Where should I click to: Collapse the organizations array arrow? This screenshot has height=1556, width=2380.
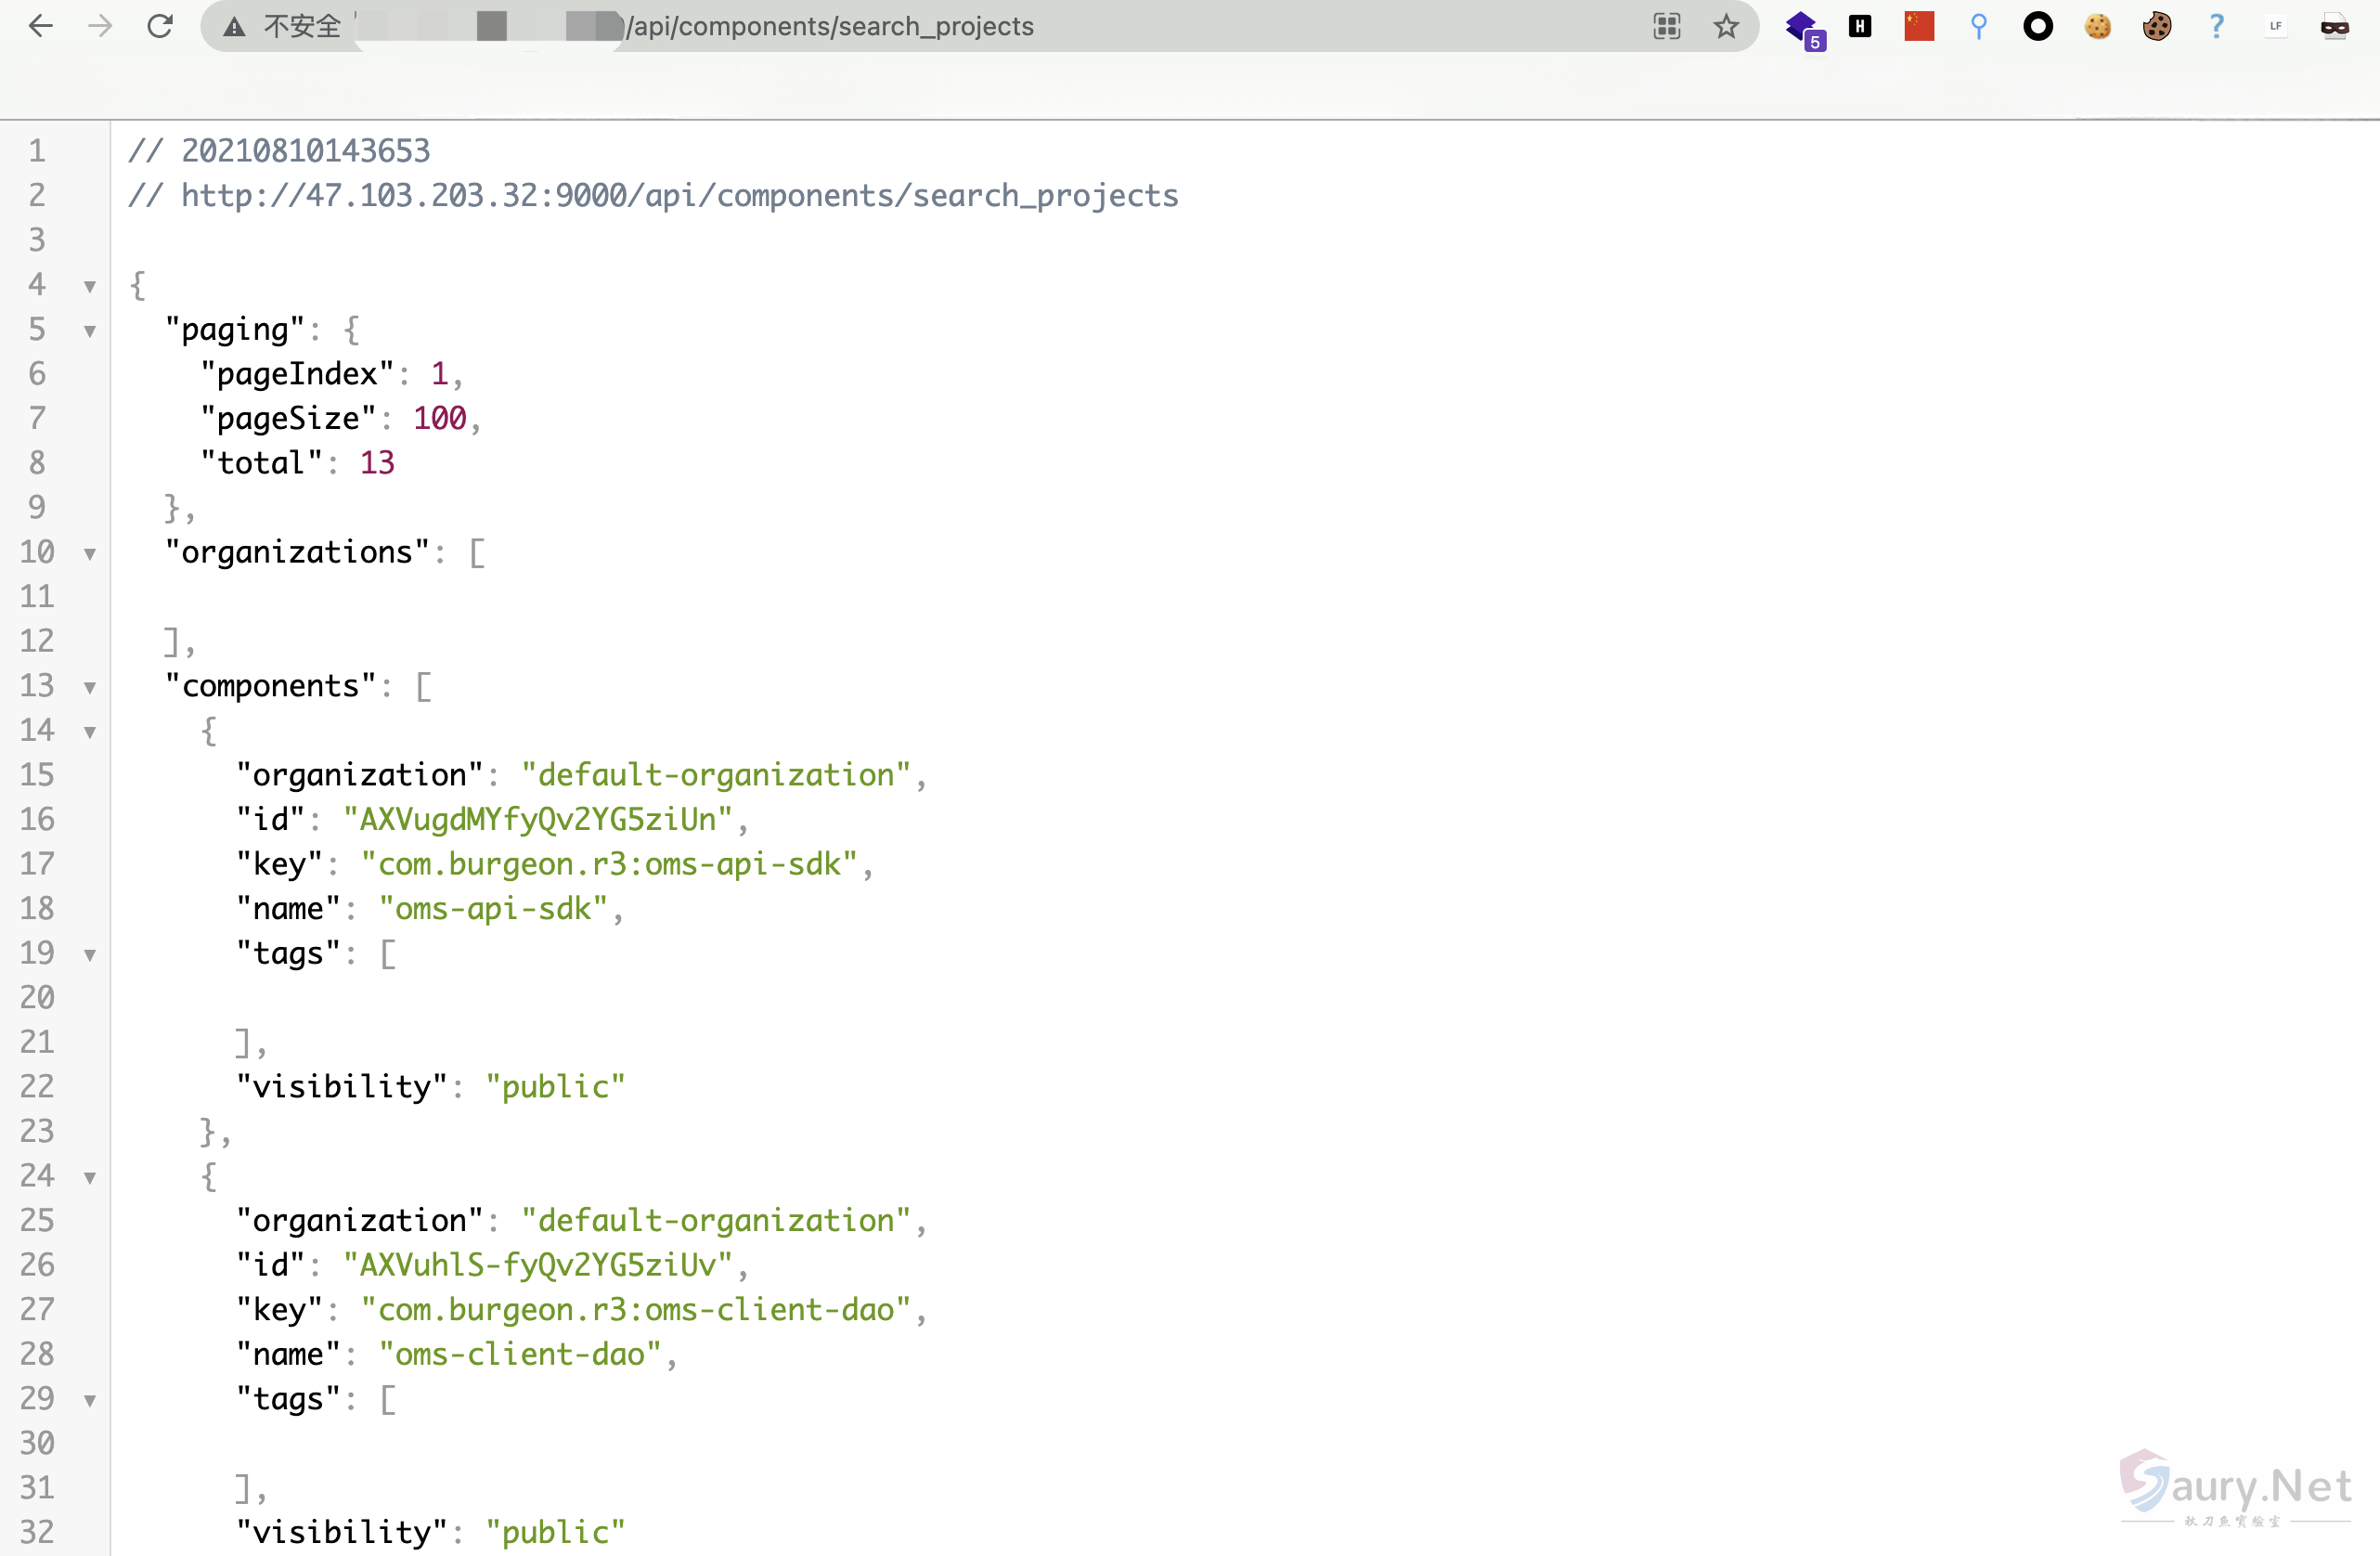[90, 554]
